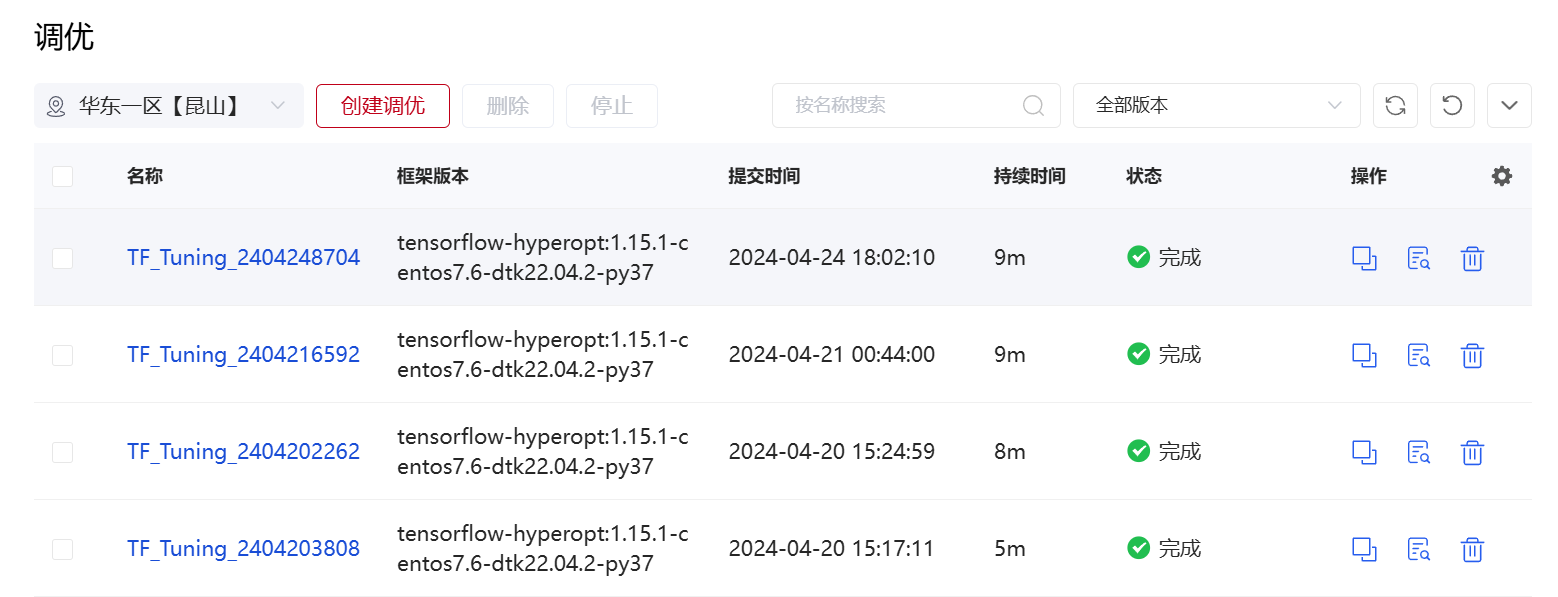Delete TF_Tuning_2404216592 via trash icon
1558x597 pixels.
[x=1472, y=355]
